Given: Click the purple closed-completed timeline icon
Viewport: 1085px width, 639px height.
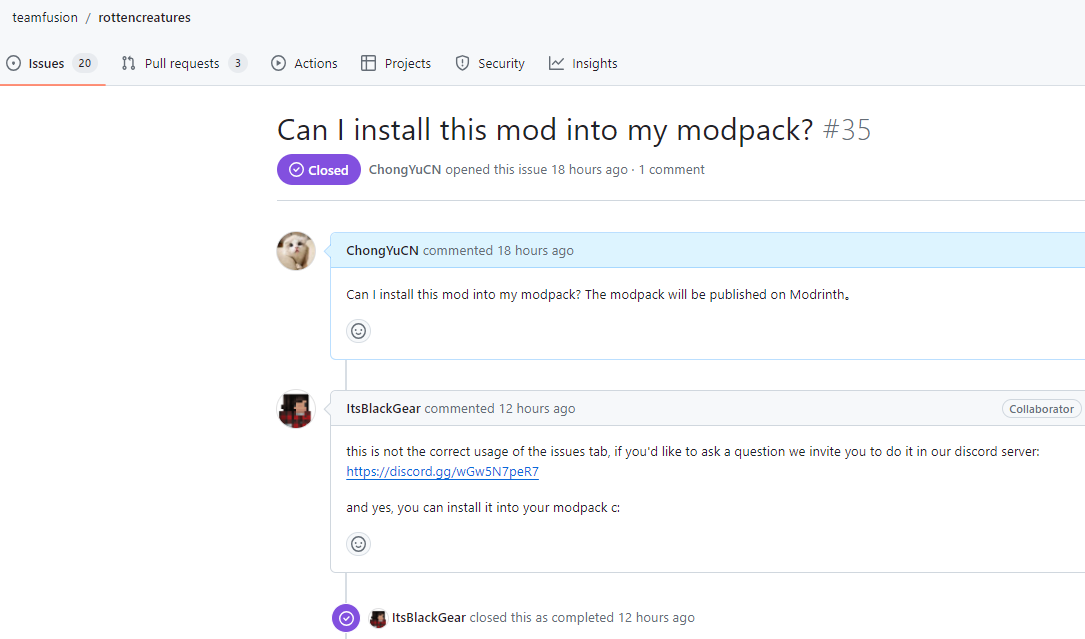Looking at the screenshot, I should 346,618.
